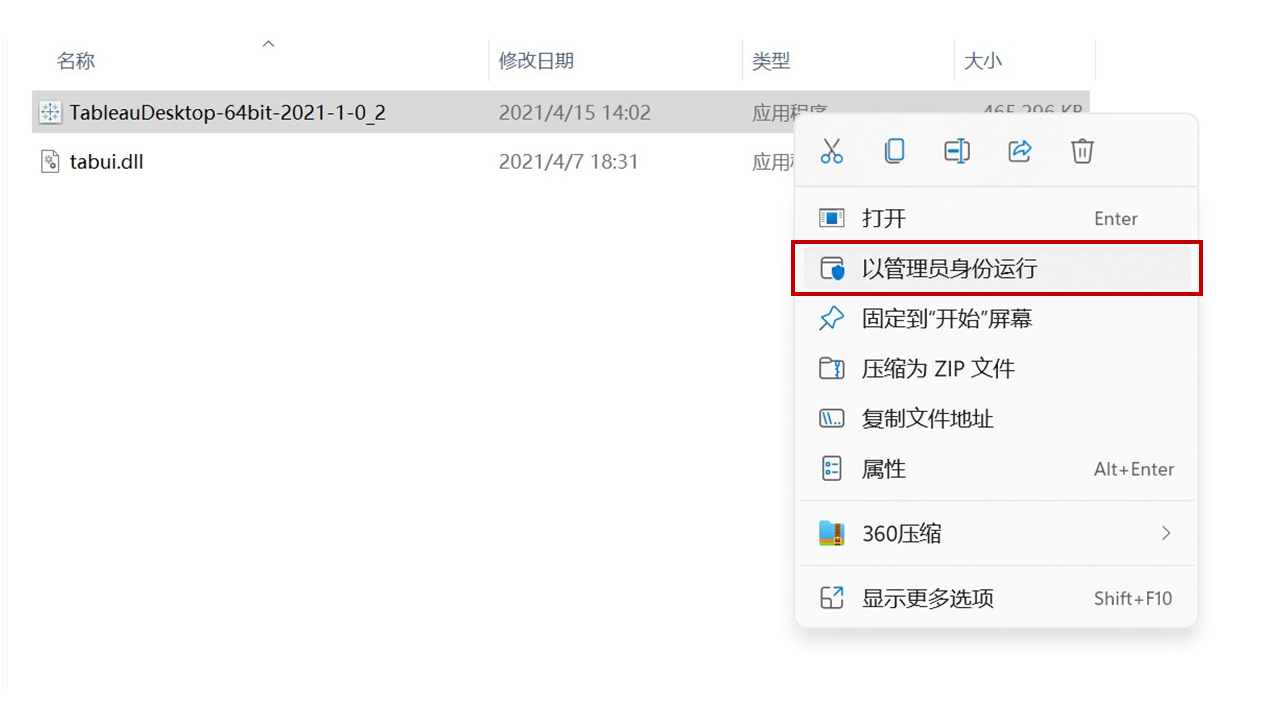Click the 360压缩 colorful archive icon
1280x720 pixels.
point(832,533)
